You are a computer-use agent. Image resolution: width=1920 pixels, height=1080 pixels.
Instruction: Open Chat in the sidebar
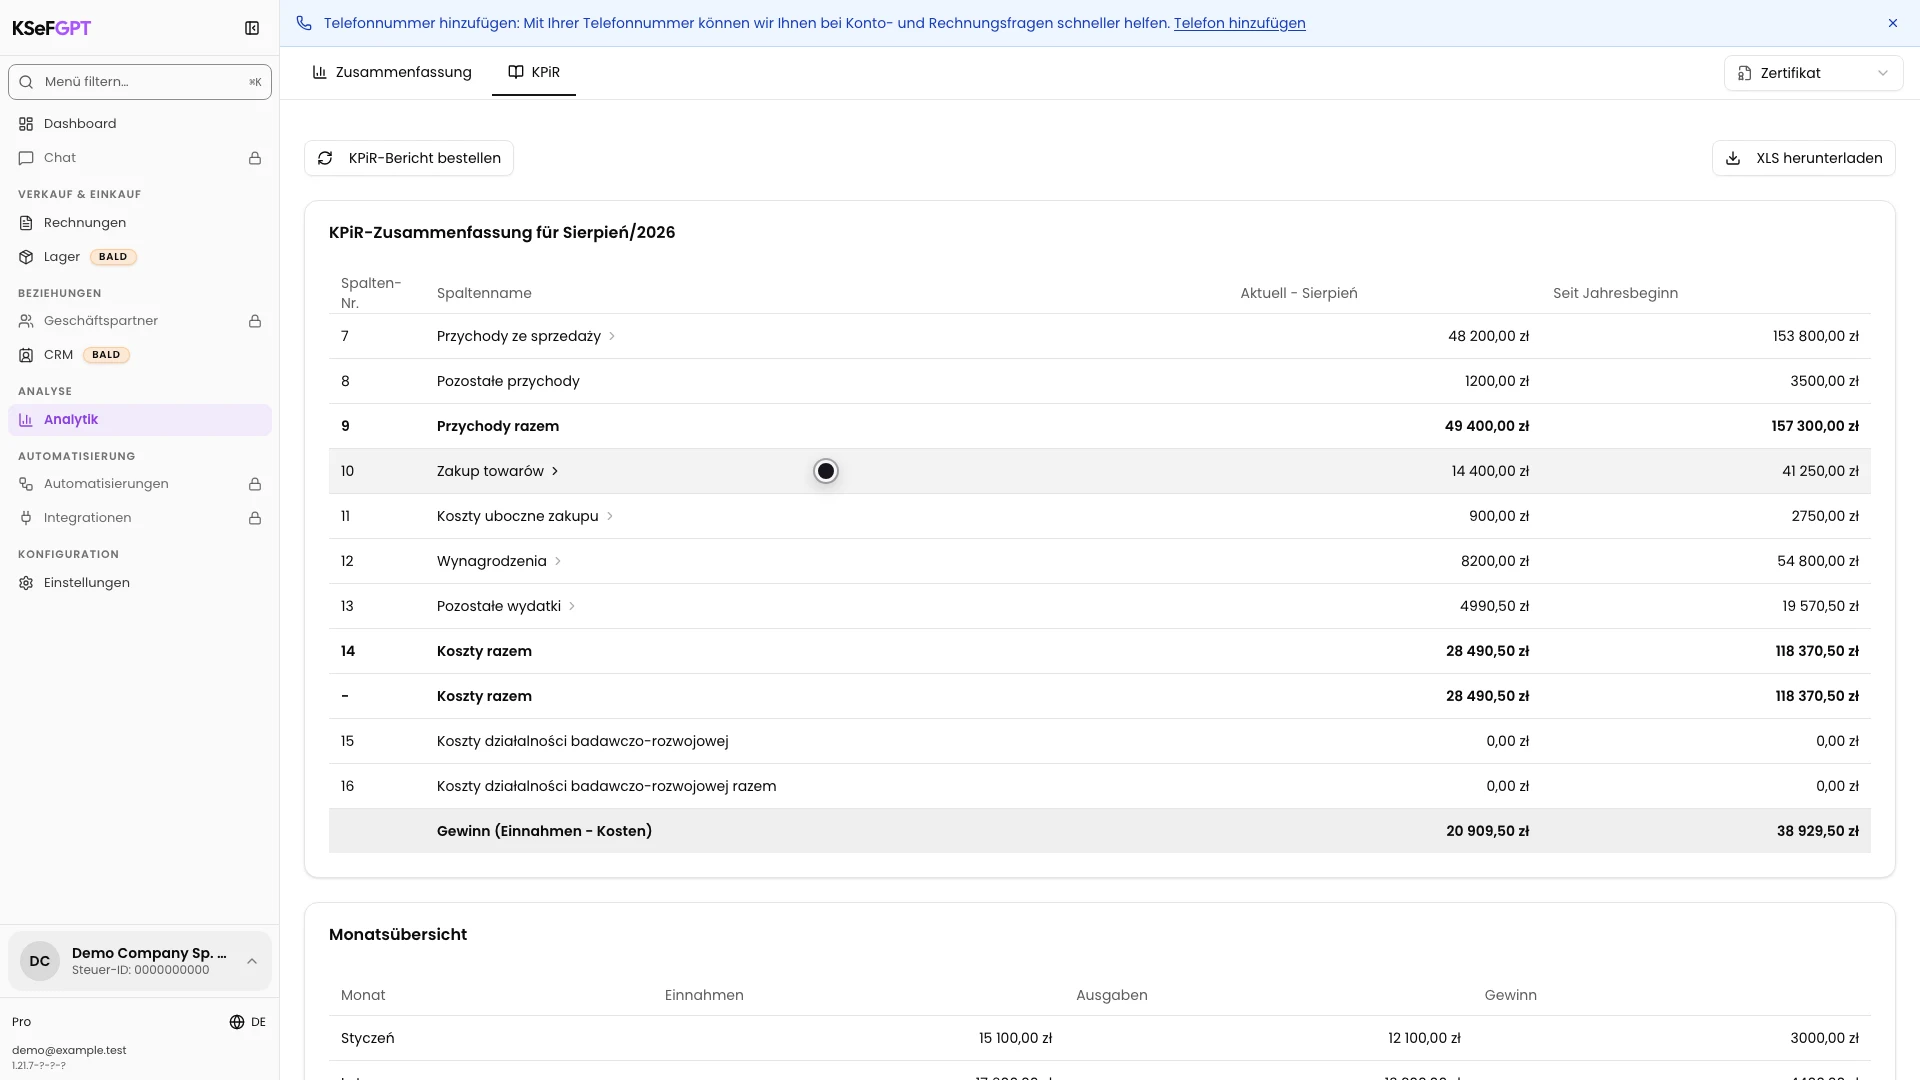[x=140, y=158]
